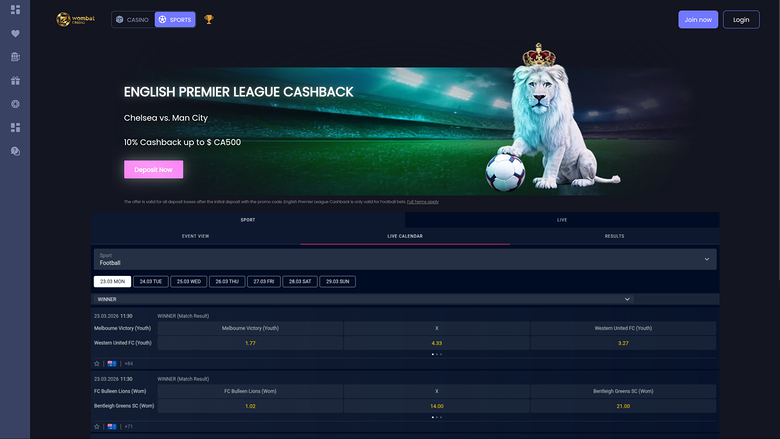
Task: Open the LIVE CALENDAR tab
Action: tap(405, 236)
